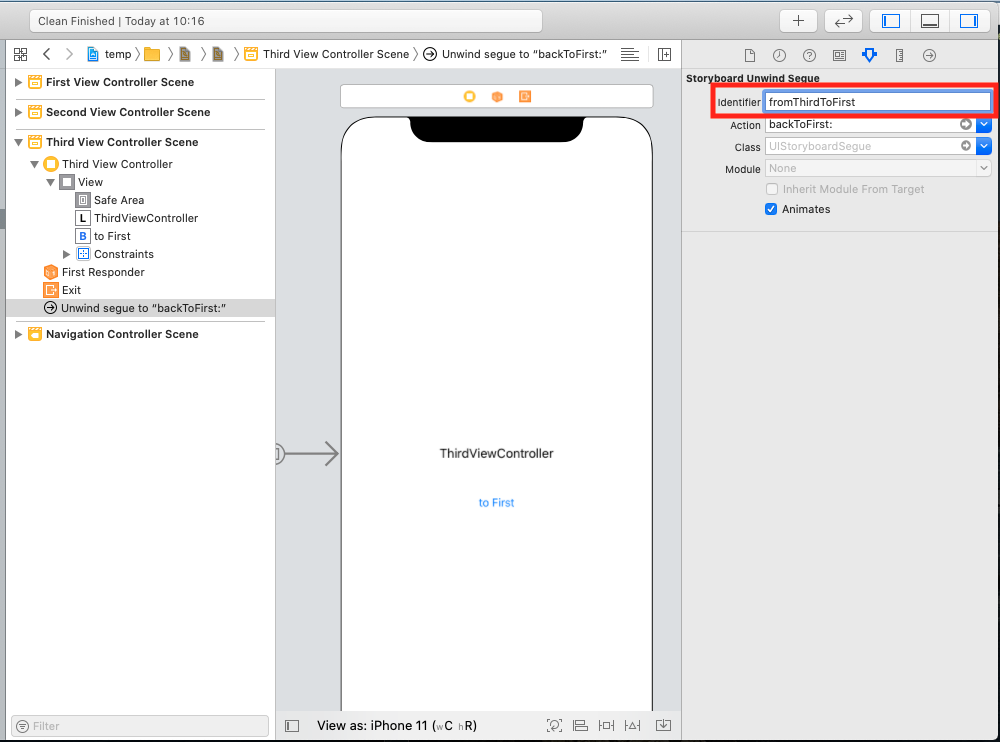Go forward with the right chevron

pyautogui.click(x=69, y=54)
